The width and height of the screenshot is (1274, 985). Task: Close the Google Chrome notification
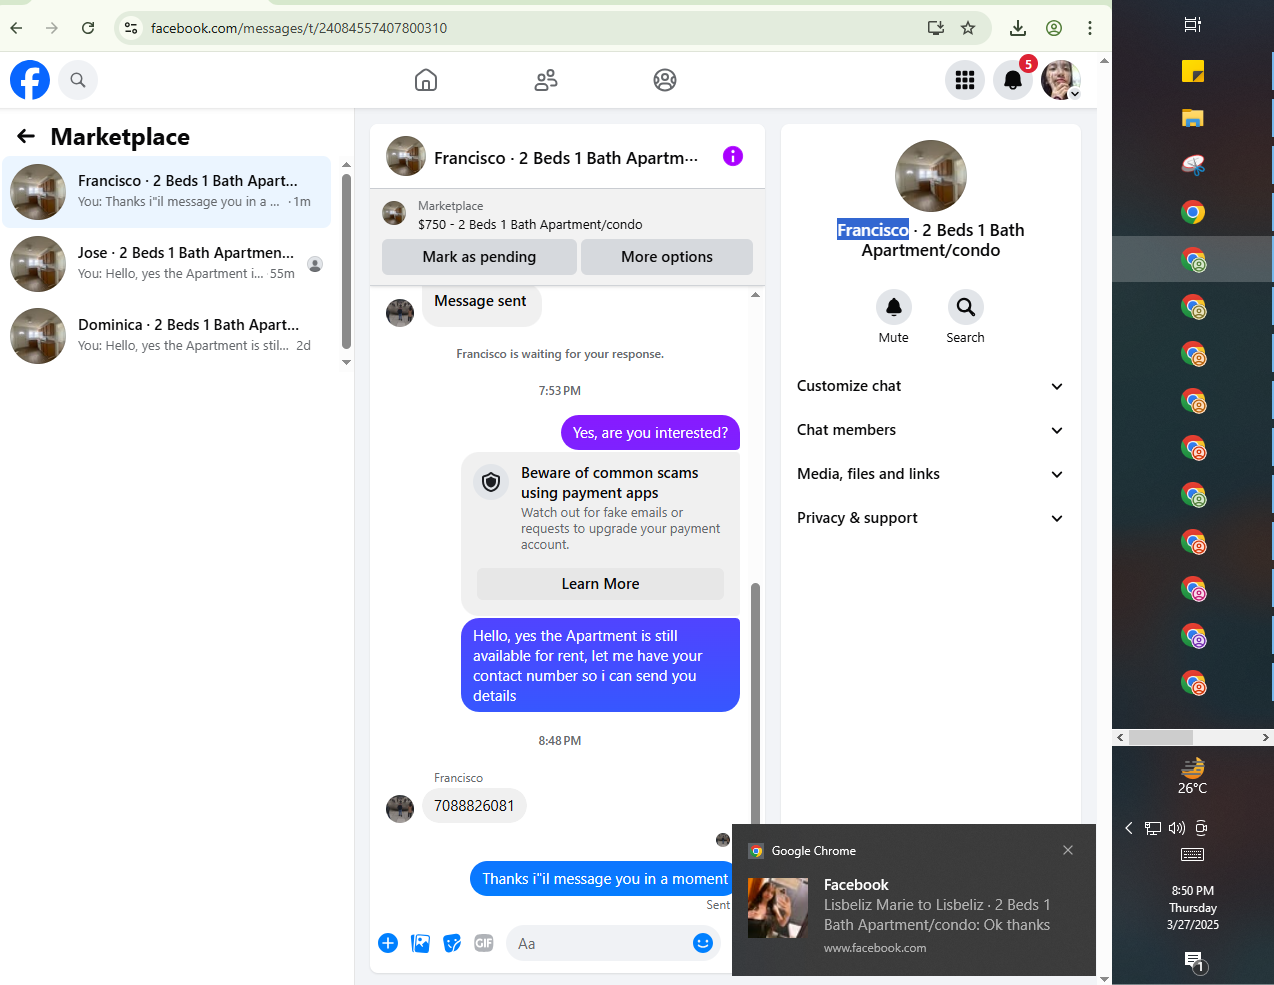pyautogui.click(x=1068, y=850)
